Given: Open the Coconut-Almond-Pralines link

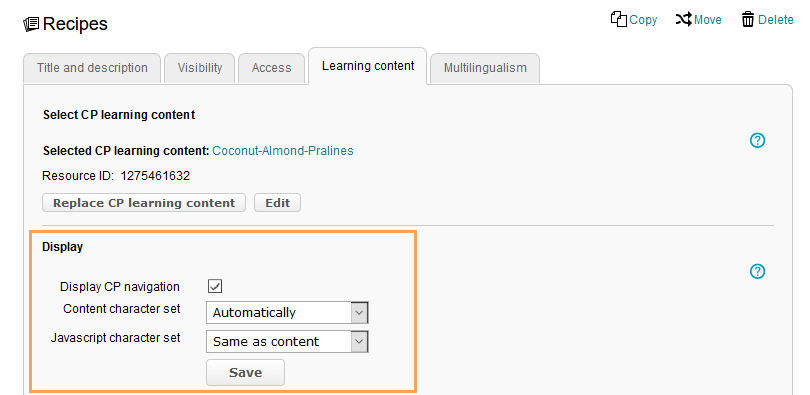Looking at the screenshot, I should 283,151.
